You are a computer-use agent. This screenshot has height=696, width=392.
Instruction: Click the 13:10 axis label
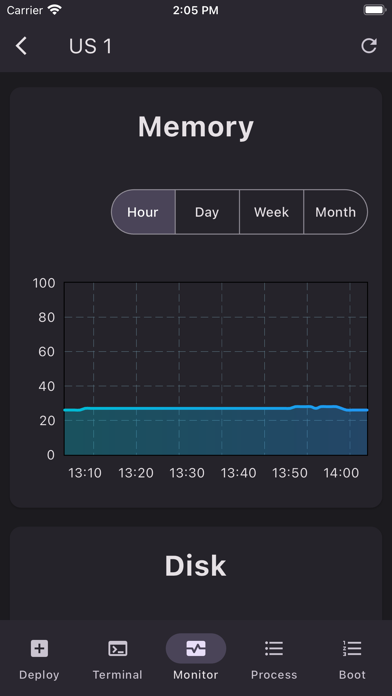tap(85, 473)
